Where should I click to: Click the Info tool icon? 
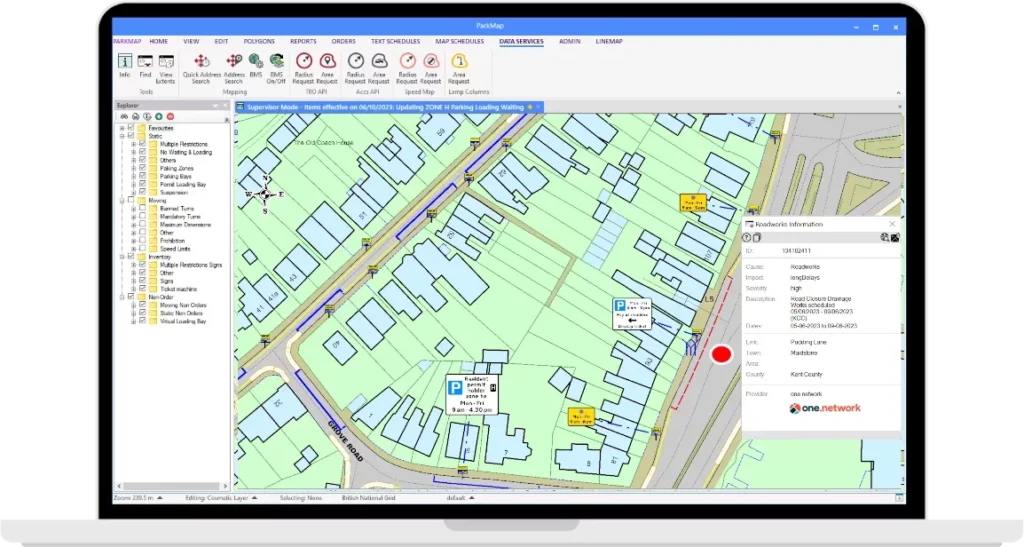point(125,64)
